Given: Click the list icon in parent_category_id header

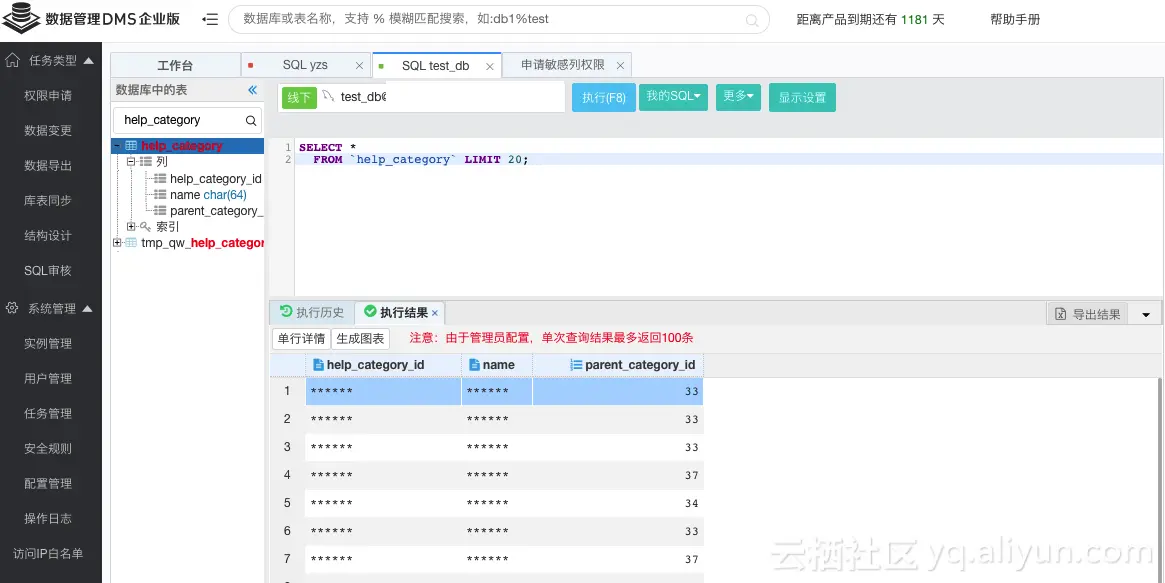Looking at the screenshot, I should [x=576, y=365].
